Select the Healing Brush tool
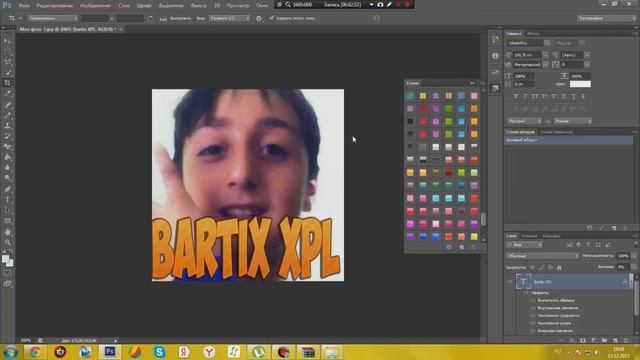640x360 pixels. point(7,104)
